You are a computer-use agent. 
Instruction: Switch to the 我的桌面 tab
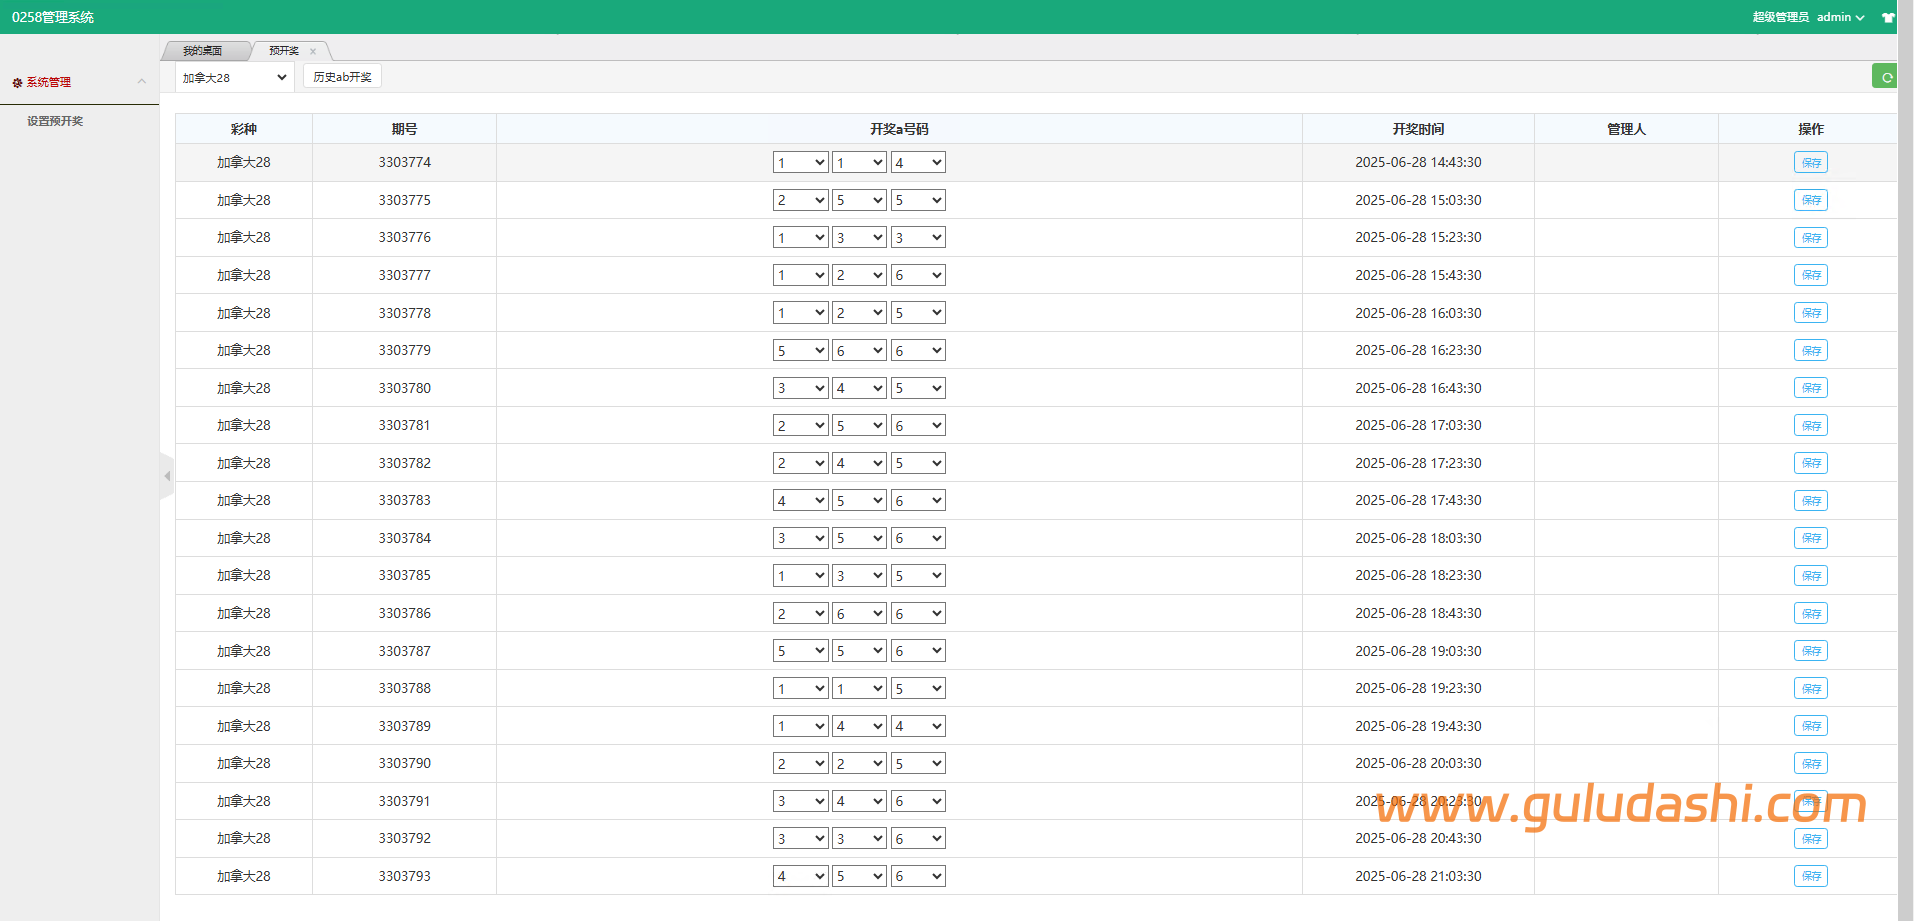(x=203, y=51)
